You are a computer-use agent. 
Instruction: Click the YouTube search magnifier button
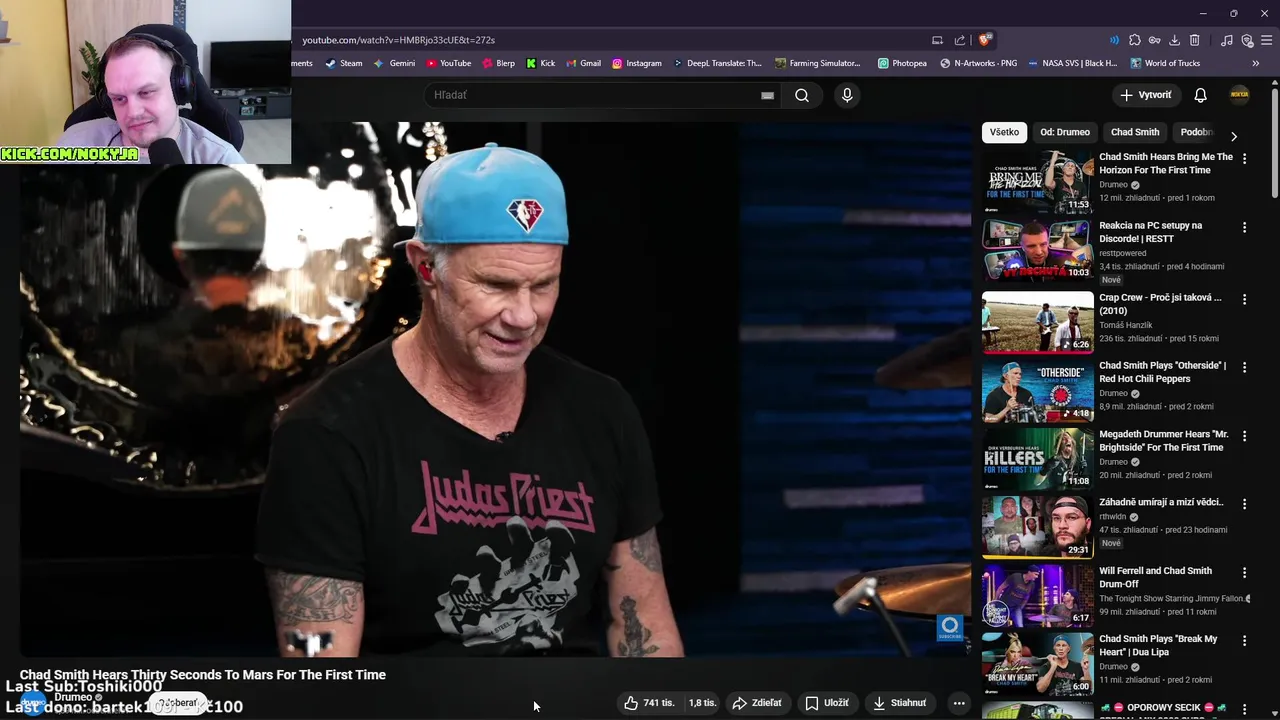(x=802, y=95)
